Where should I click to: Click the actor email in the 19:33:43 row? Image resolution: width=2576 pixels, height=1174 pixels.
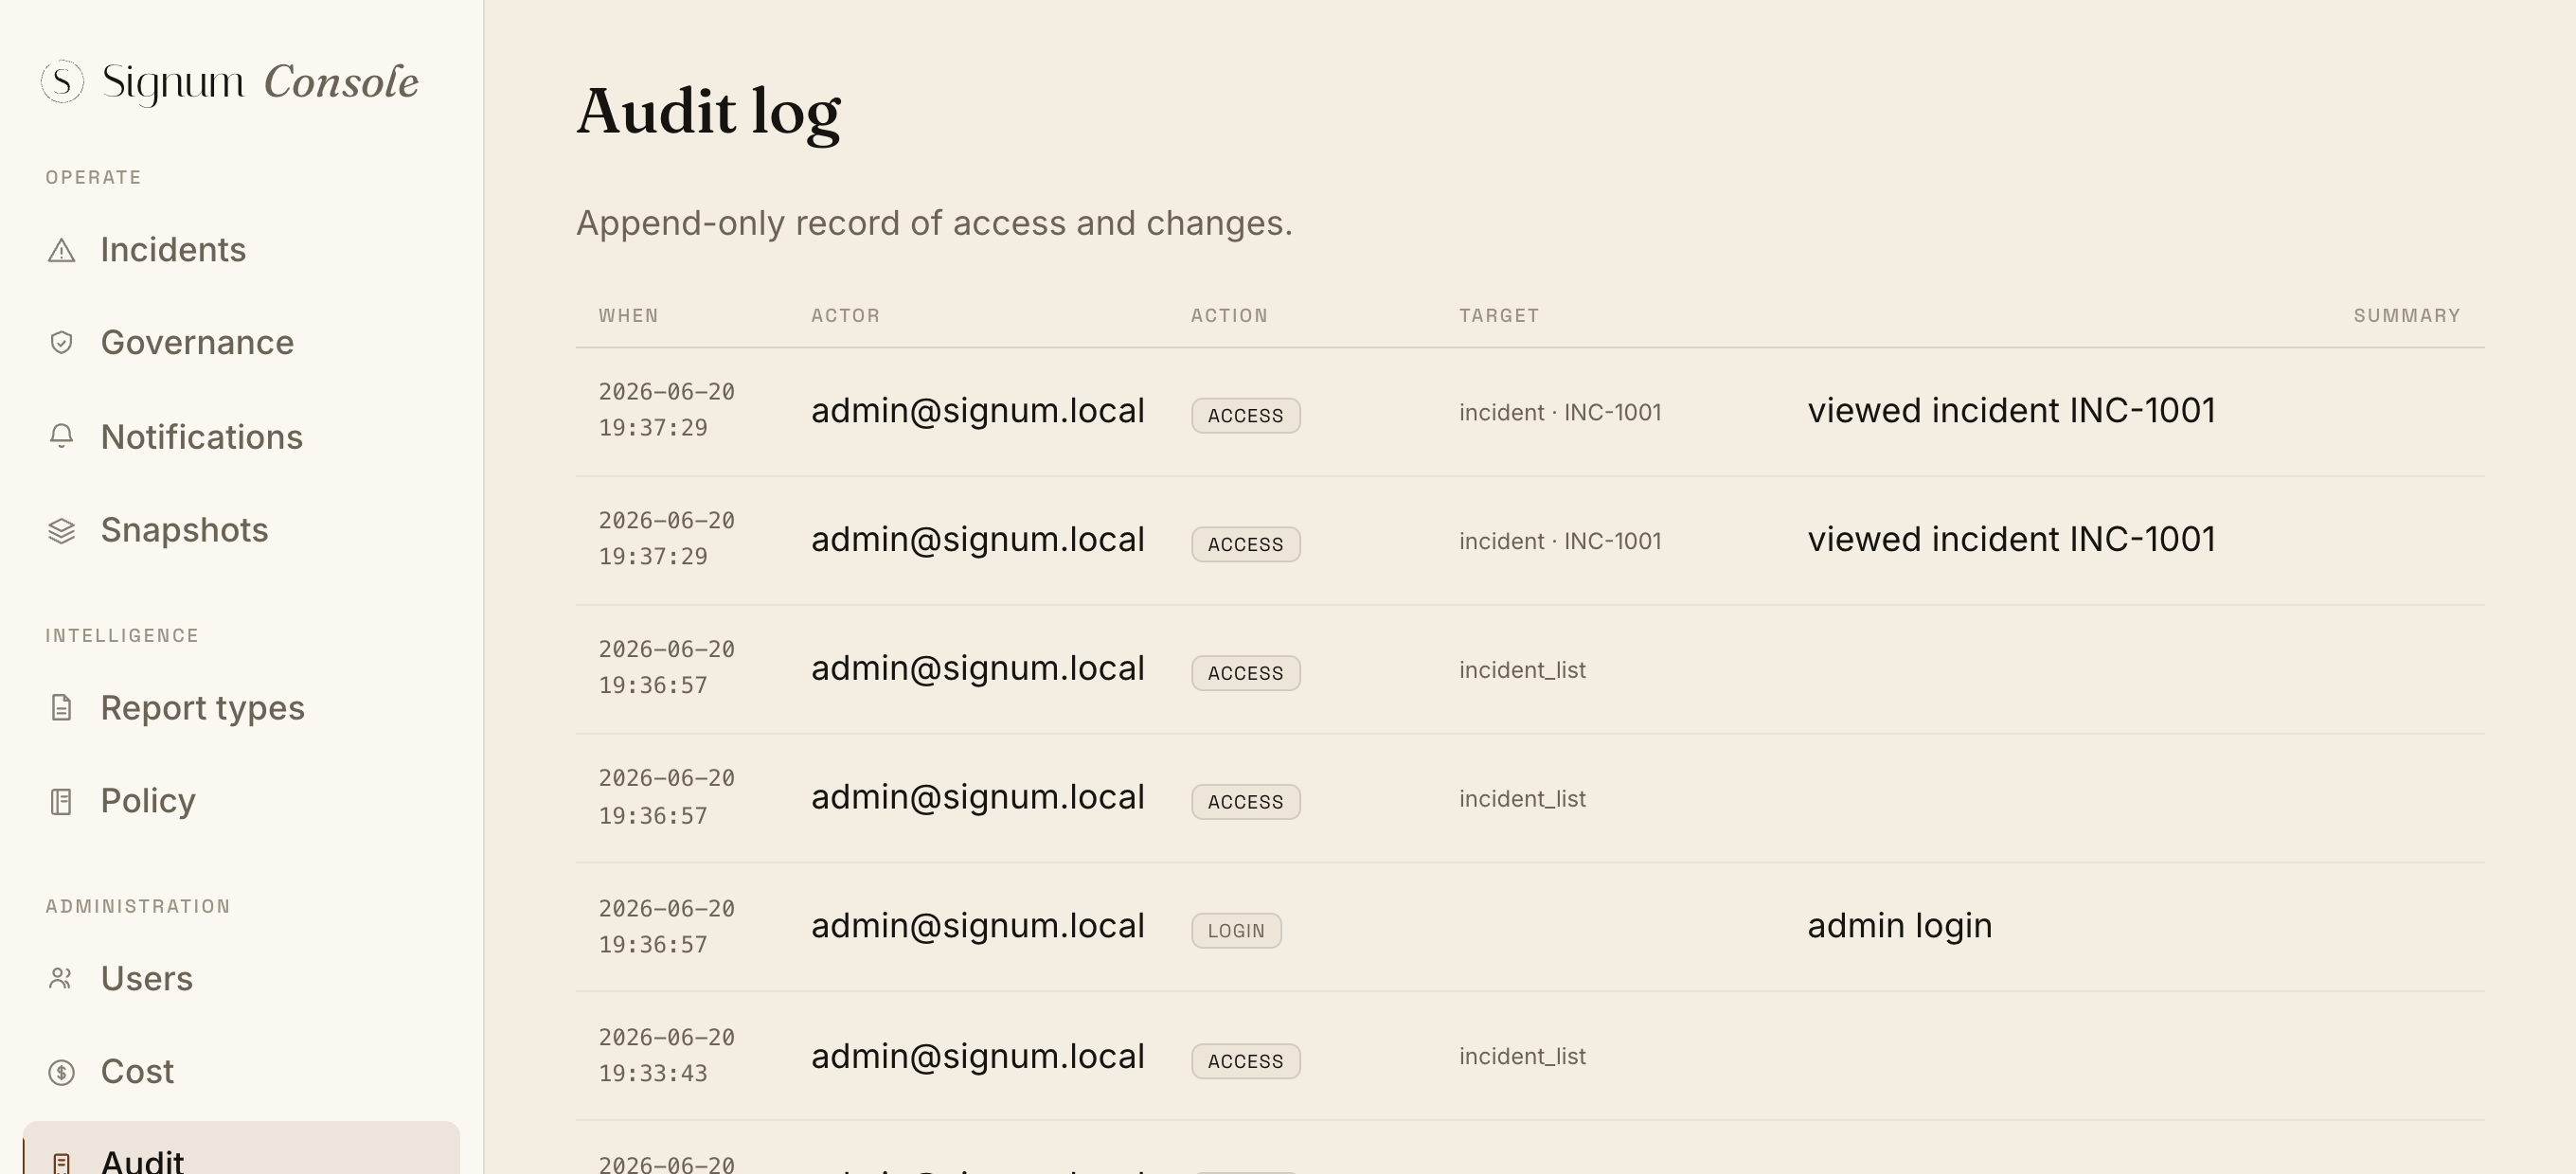pos(977,1057)
